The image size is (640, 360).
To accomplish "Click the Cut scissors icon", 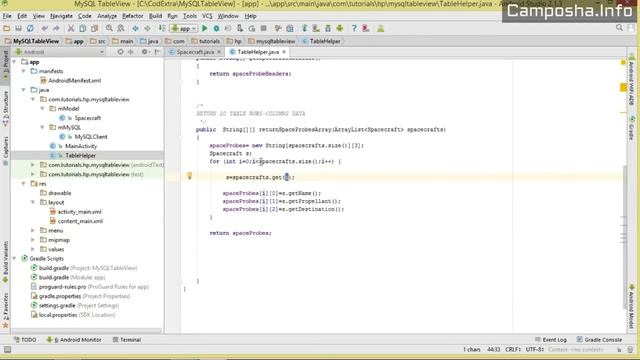I will (71, 28).
